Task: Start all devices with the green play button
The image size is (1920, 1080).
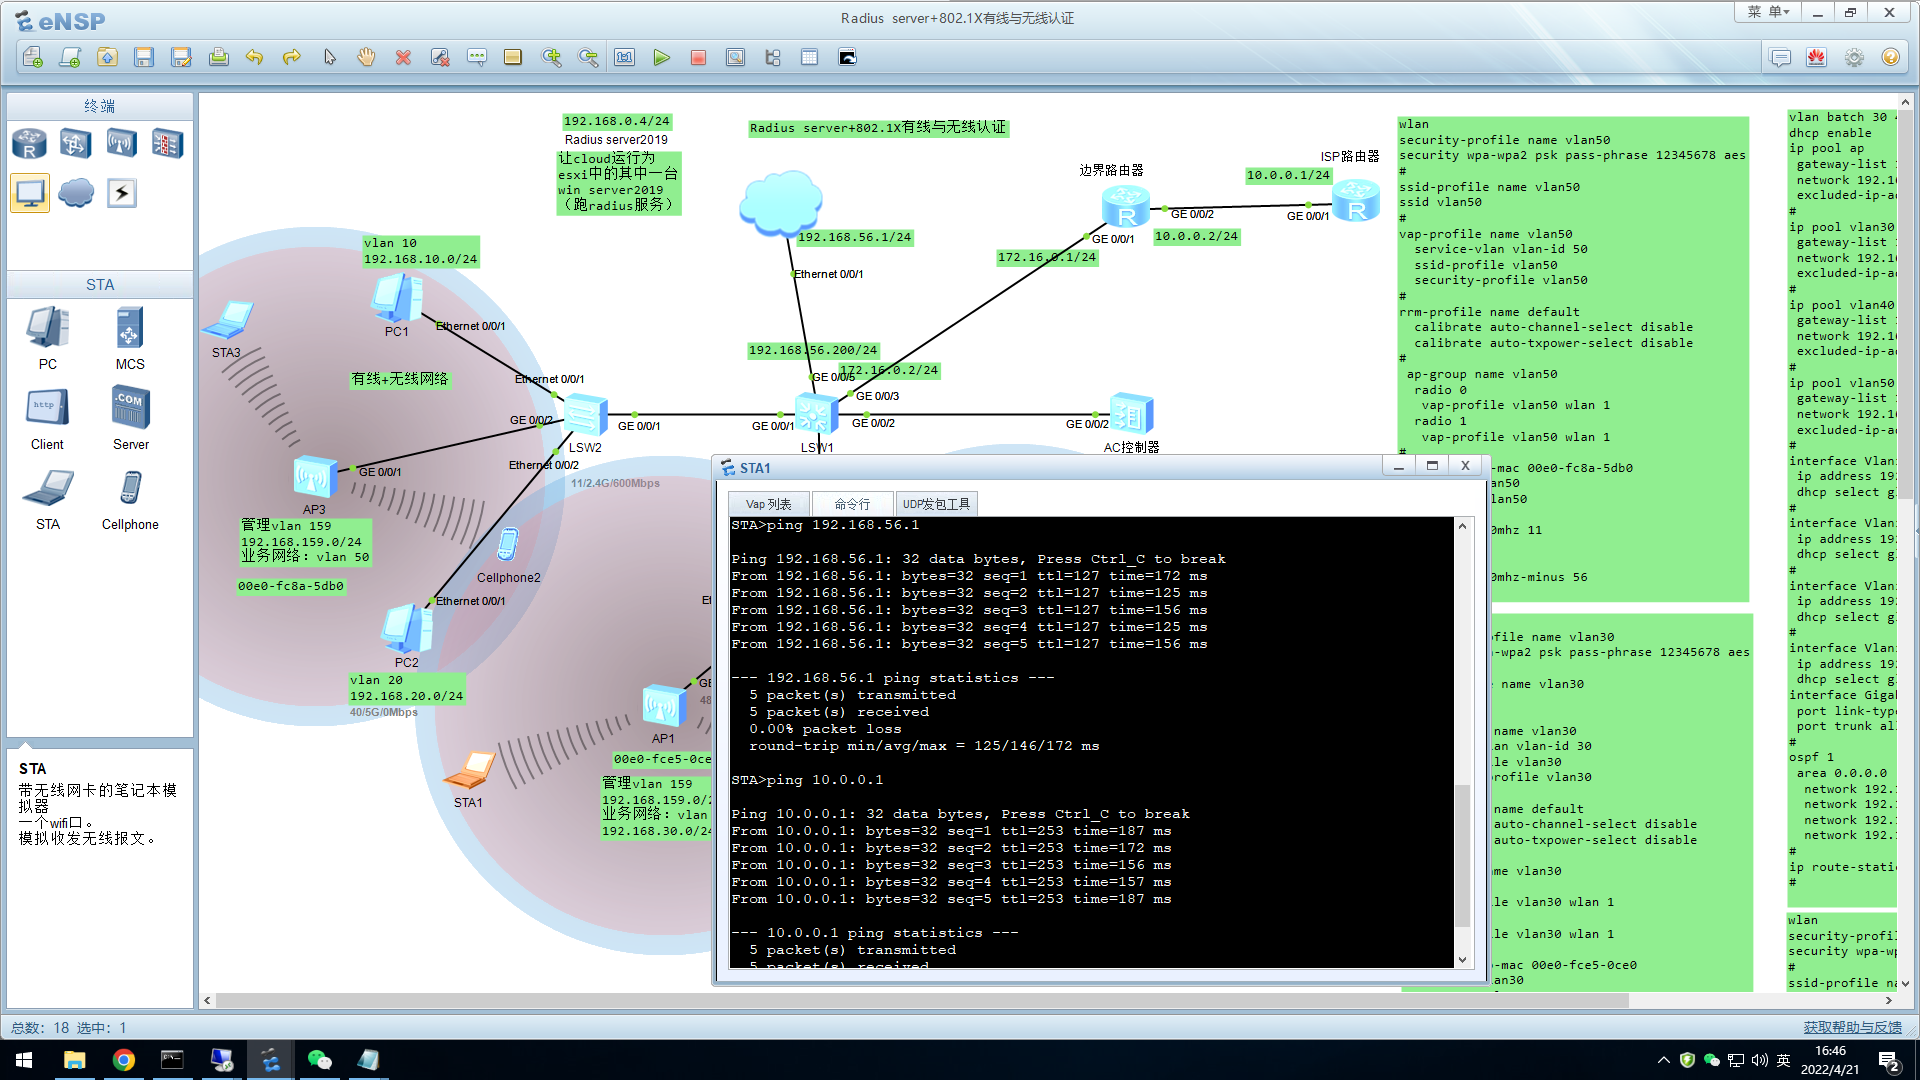Action: [x=661, y=58]
